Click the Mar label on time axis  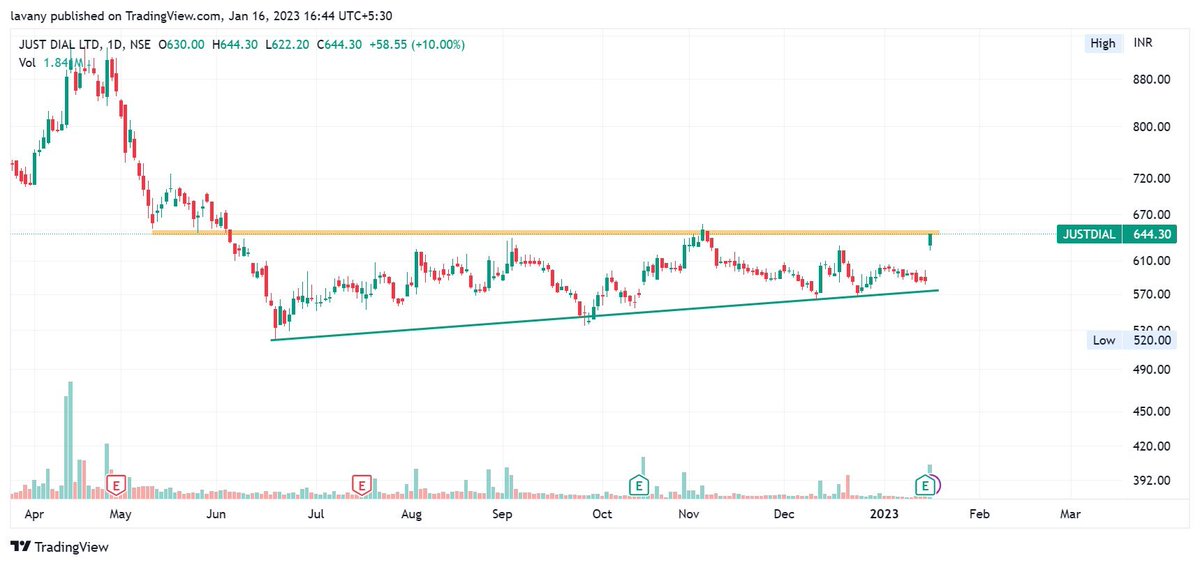[x=1070, y=513]
